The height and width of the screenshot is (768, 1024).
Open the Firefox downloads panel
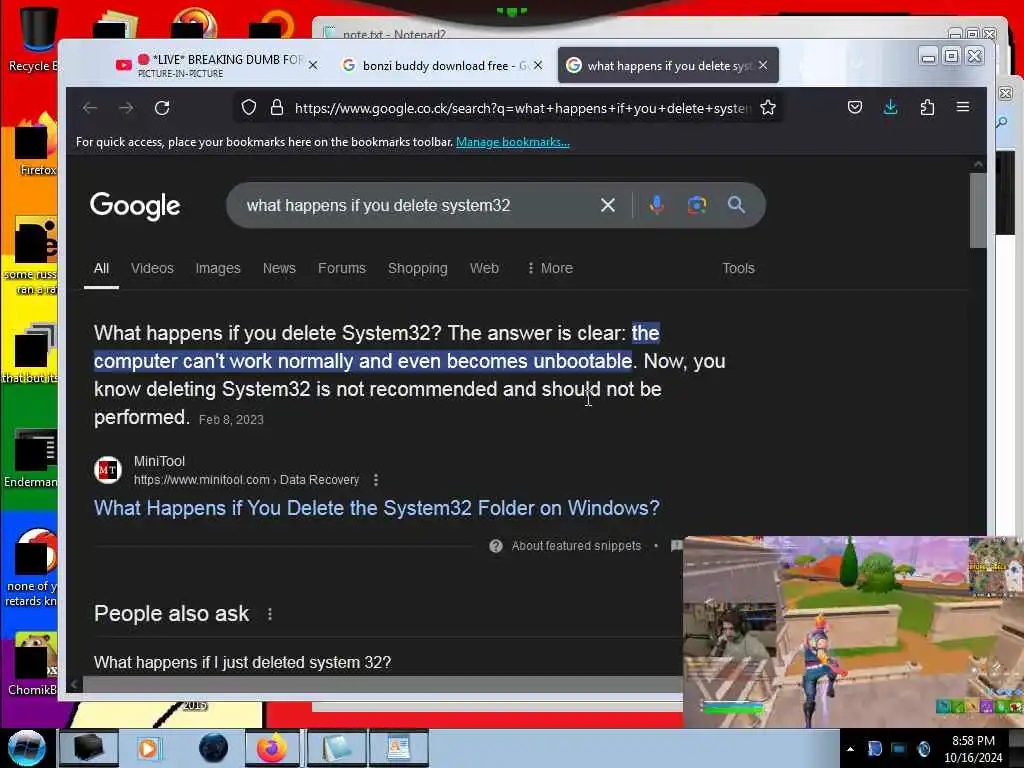(x=891, y=107)
